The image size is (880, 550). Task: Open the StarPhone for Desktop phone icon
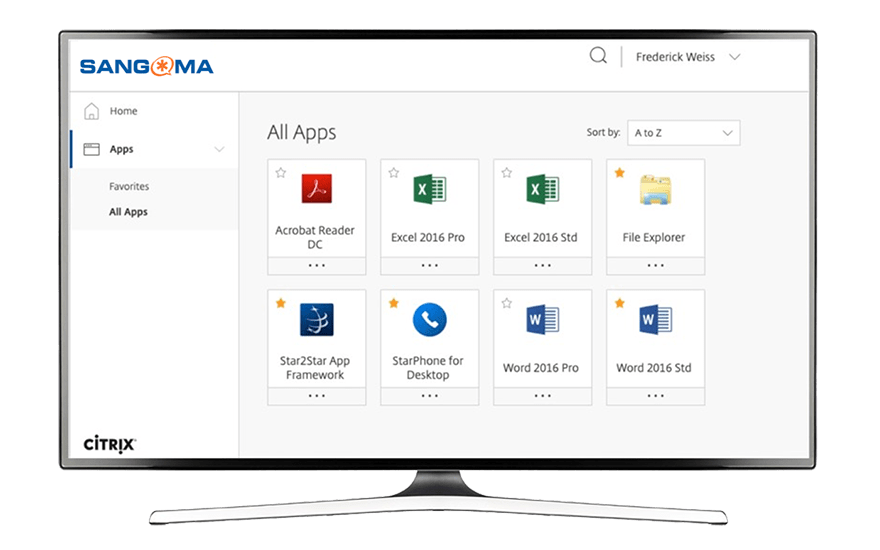tap(429, 319)
